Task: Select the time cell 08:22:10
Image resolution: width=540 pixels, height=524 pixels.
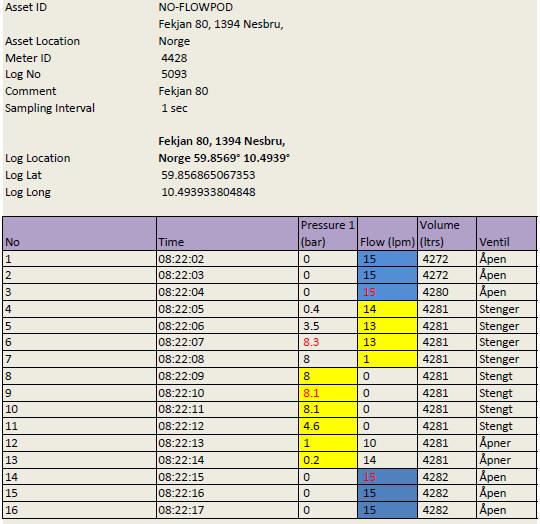Action: pyautogui.click(x=227, y=393)
